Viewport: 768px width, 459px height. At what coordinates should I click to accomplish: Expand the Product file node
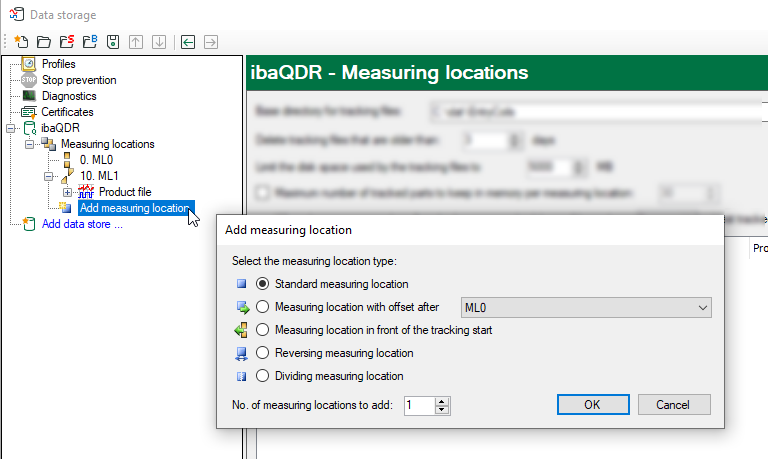pyautogui.click(x=67, y=193)
